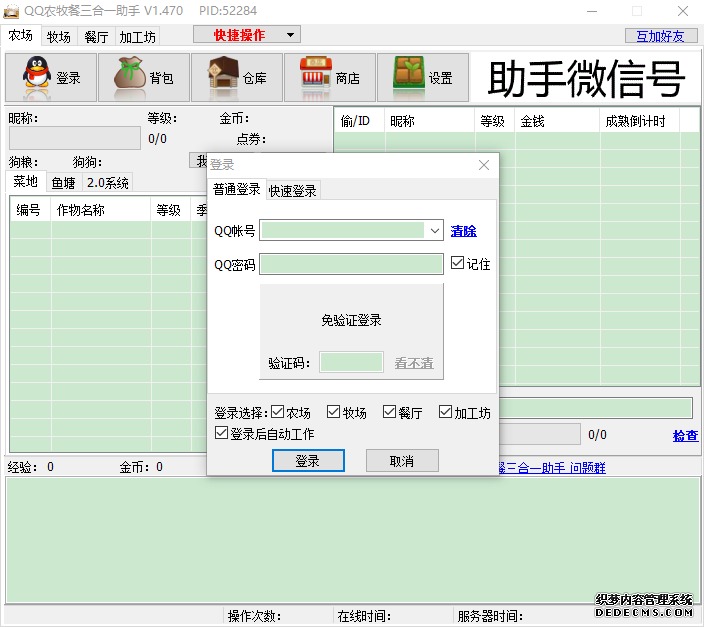
Task: Click the 检查 link
Action: 685,435
